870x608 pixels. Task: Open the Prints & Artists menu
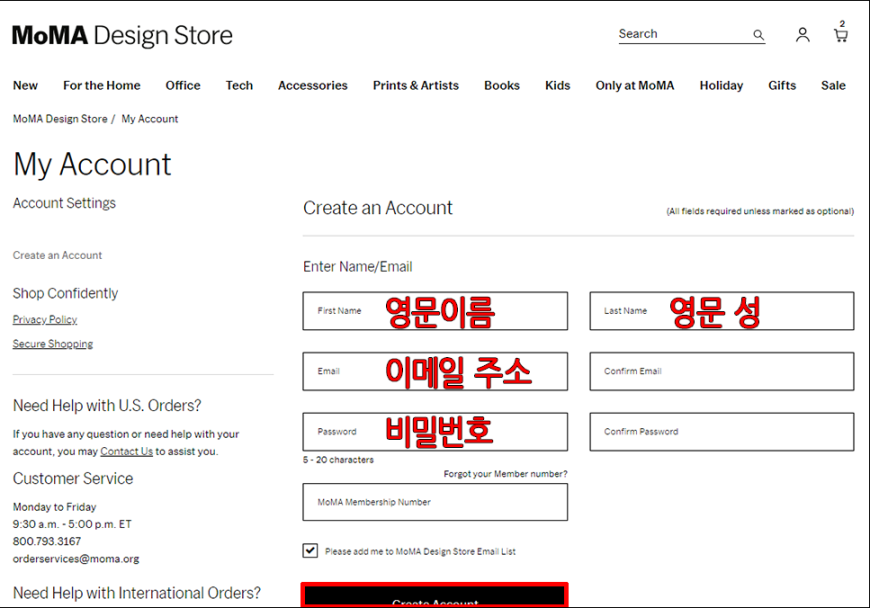coord(416,85)
